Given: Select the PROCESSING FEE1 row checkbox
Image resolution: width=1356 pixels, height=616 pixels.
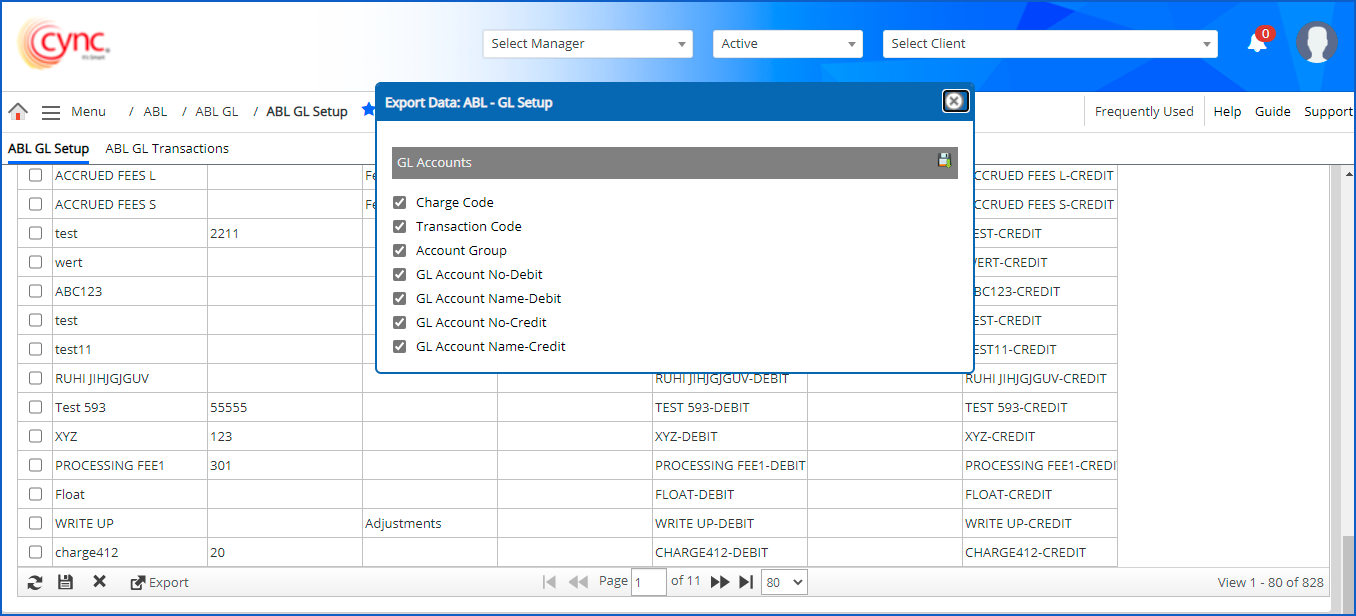Looking at the screenshot, I should coord(36,465).
